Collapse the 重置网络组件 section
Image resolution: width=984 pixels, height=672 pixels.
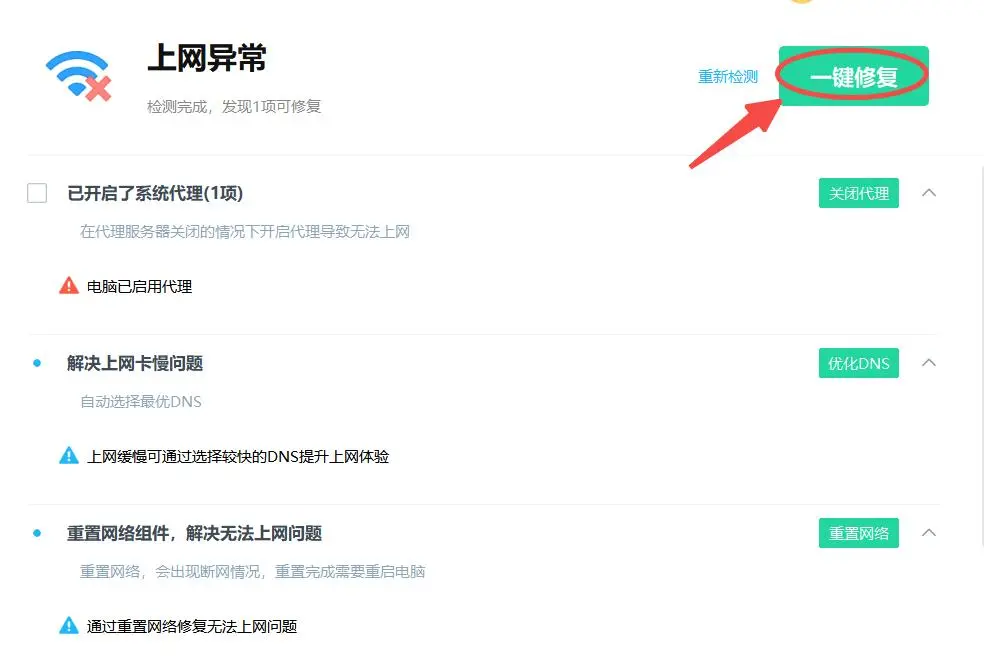point(928,533)
